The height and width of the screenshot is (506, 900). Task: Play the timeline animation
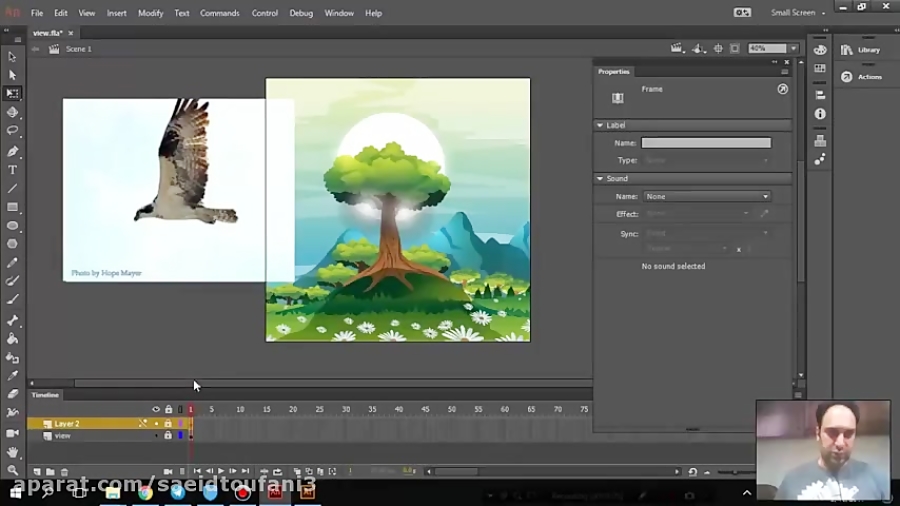point(221,472)
